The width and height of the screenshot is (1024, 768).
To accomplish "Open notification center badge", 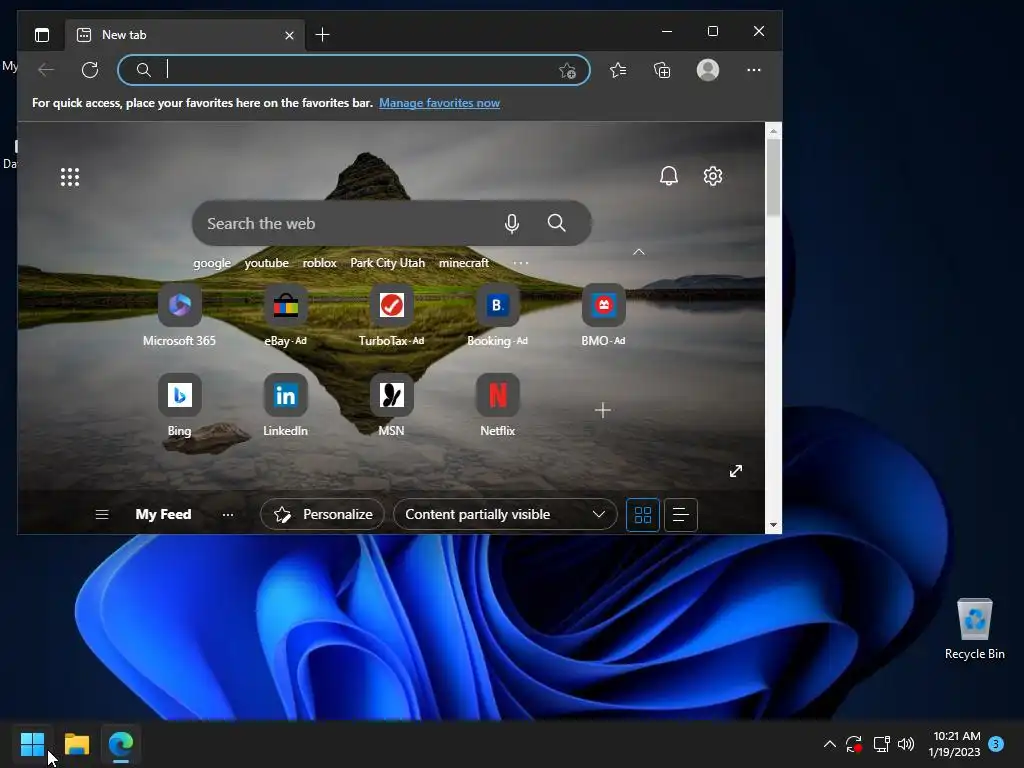I will (996, 744).
